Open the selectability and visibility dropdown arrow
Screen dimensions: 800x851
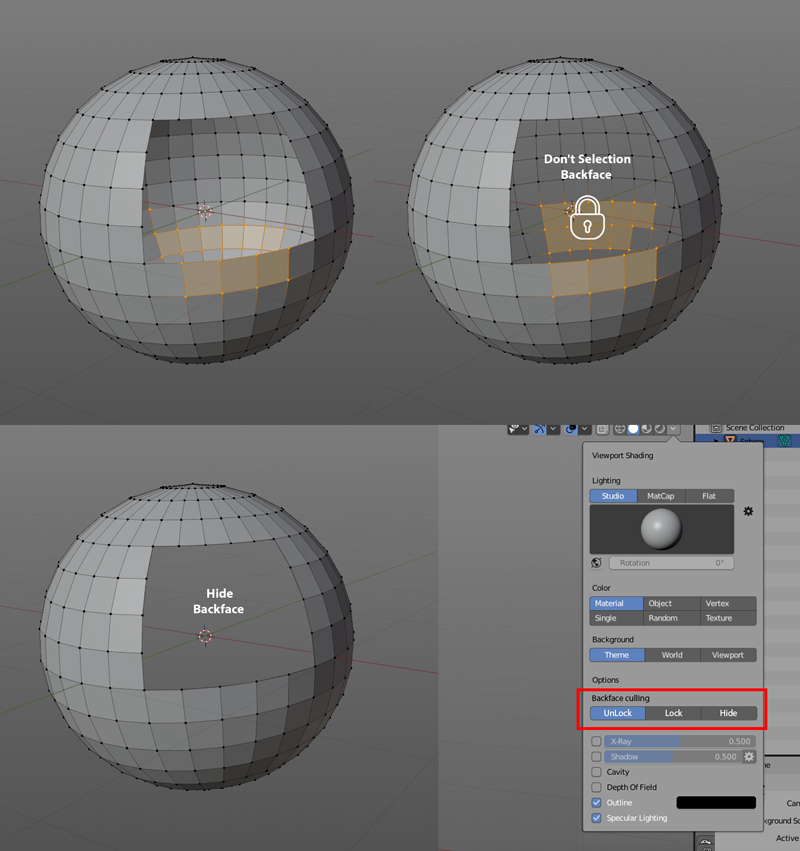click(524, 429)
